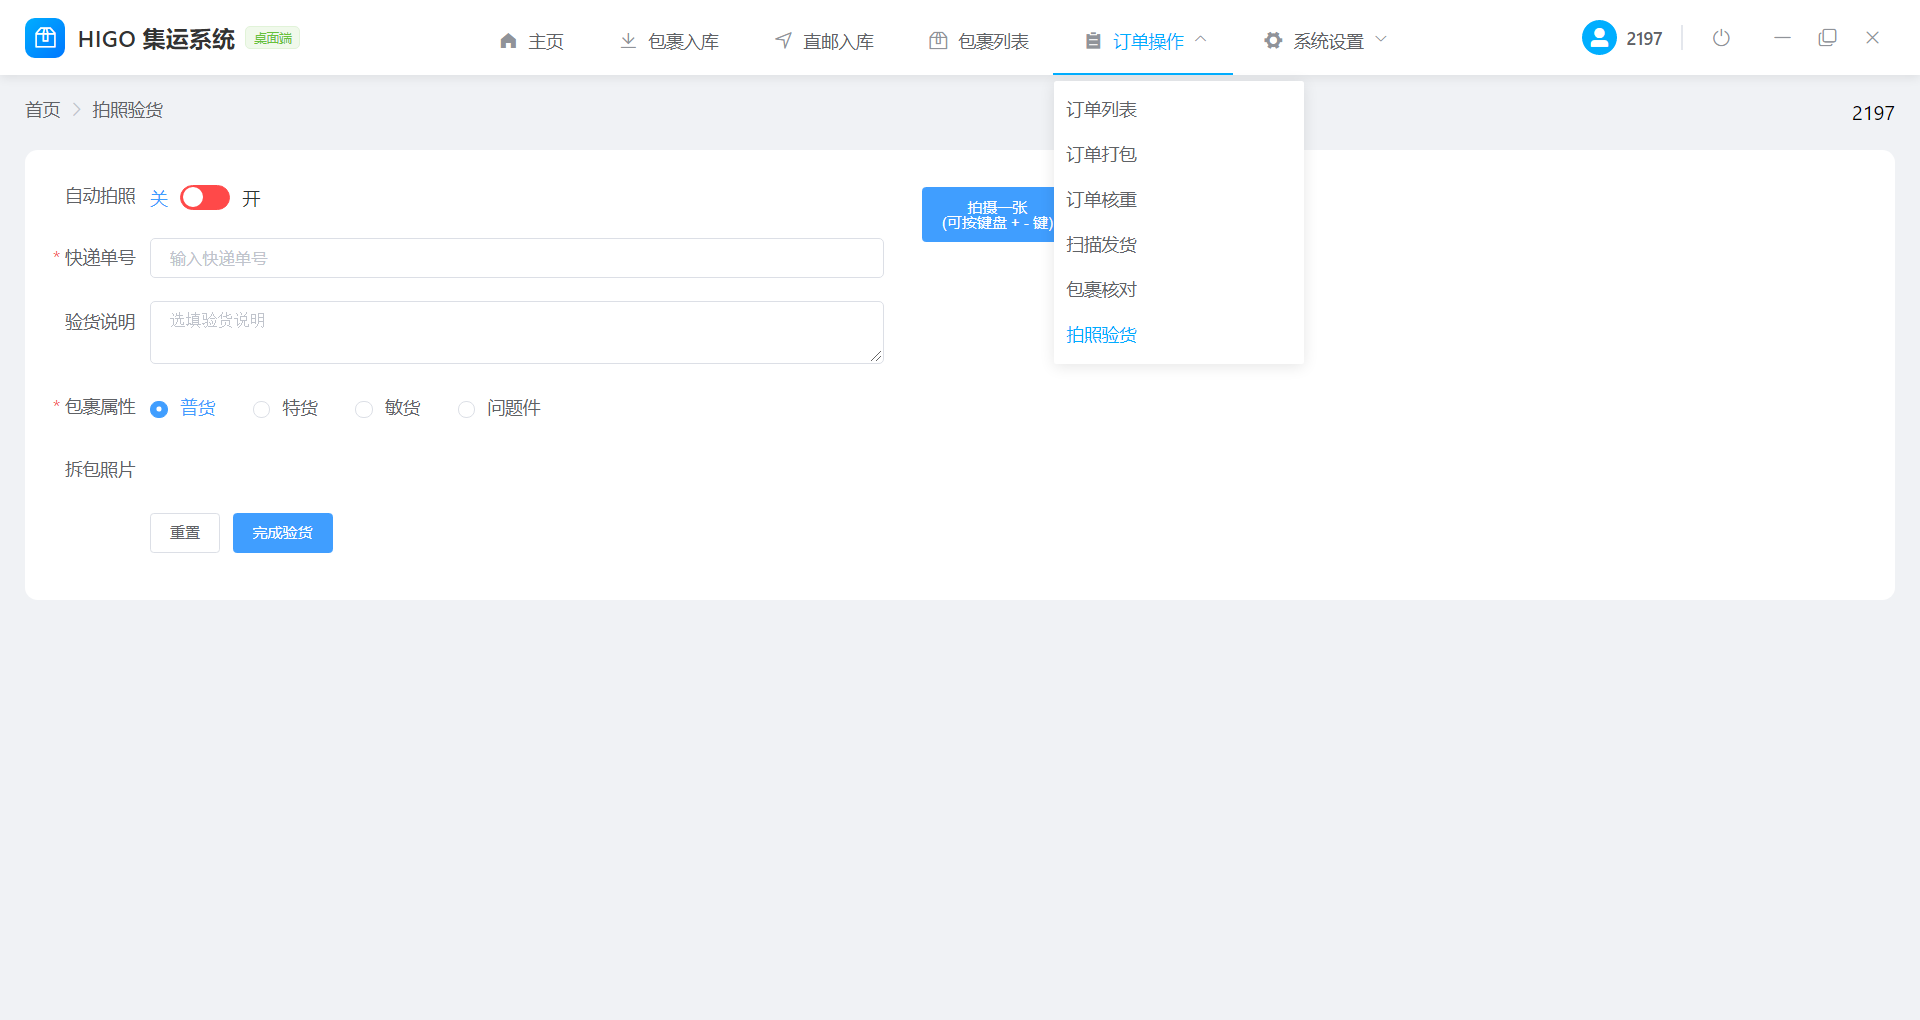
Task: Click into the 验货说明 text area
Action: [x=517, y=332]
